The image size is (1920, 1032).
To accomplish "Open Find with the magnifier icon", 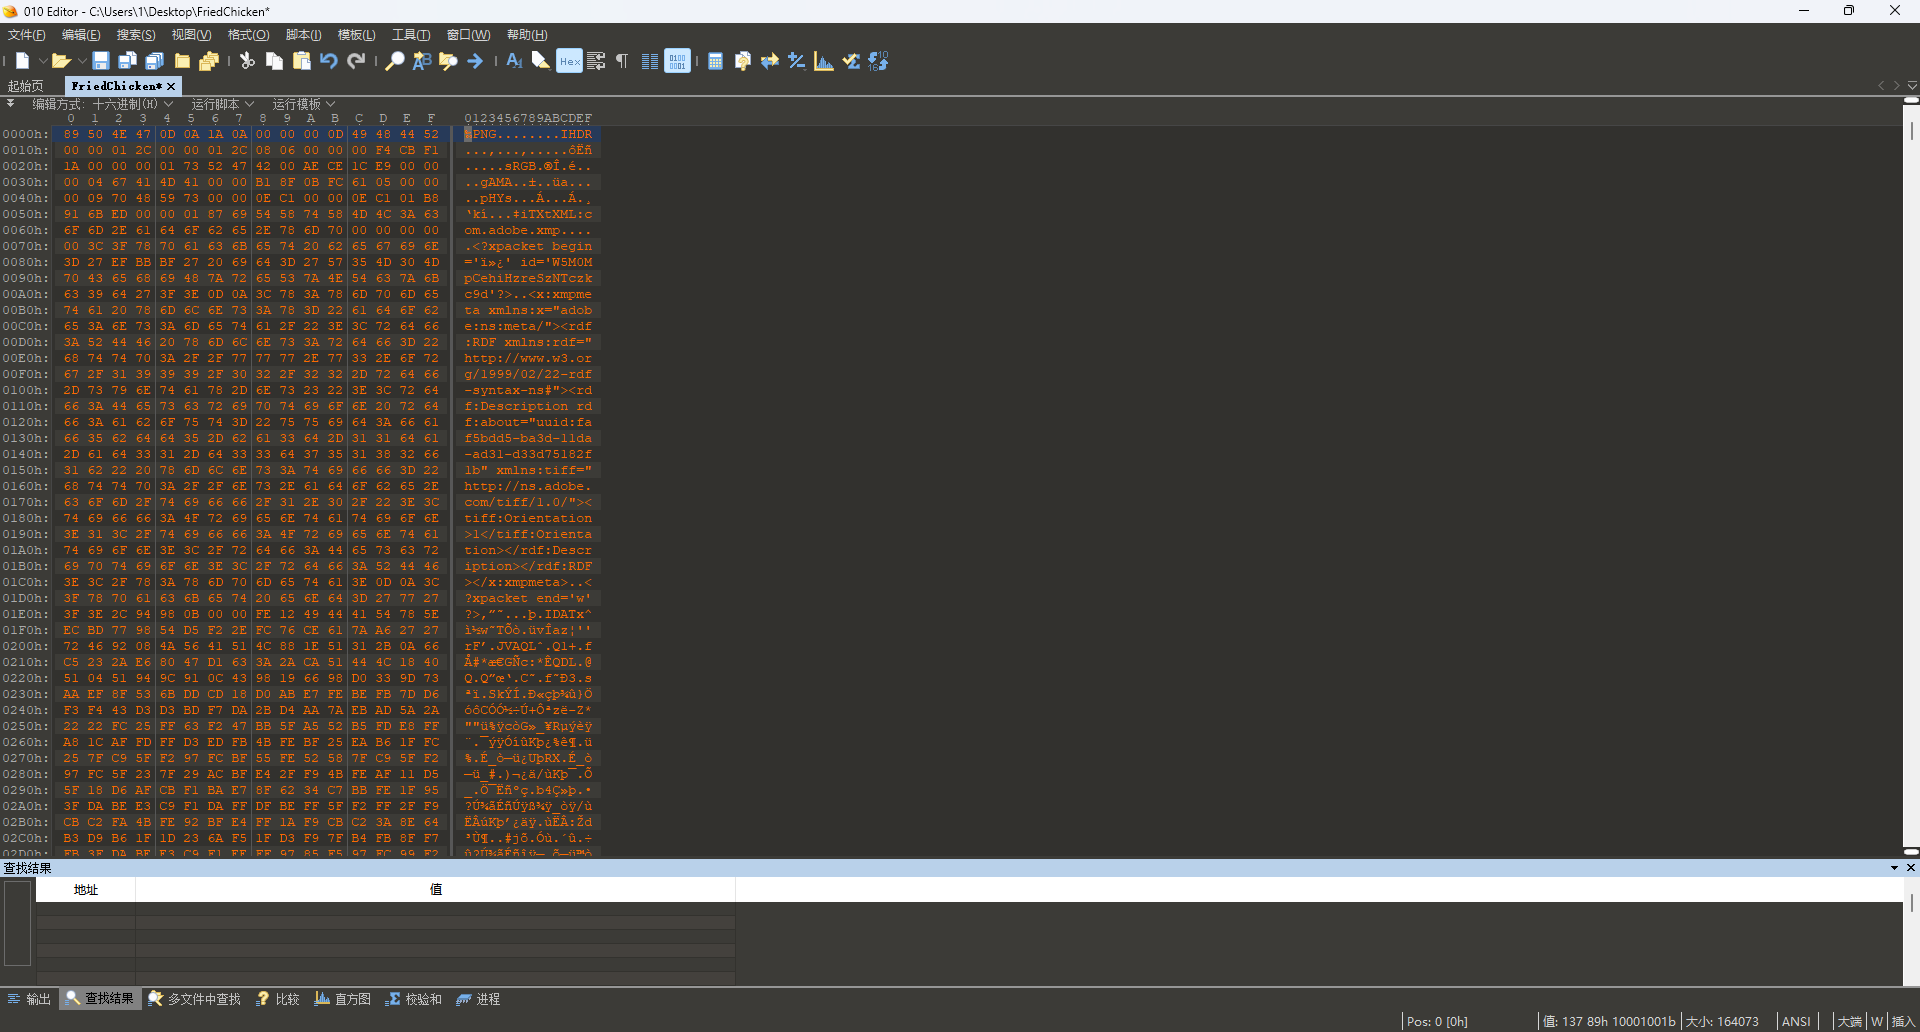I will 395,61.
